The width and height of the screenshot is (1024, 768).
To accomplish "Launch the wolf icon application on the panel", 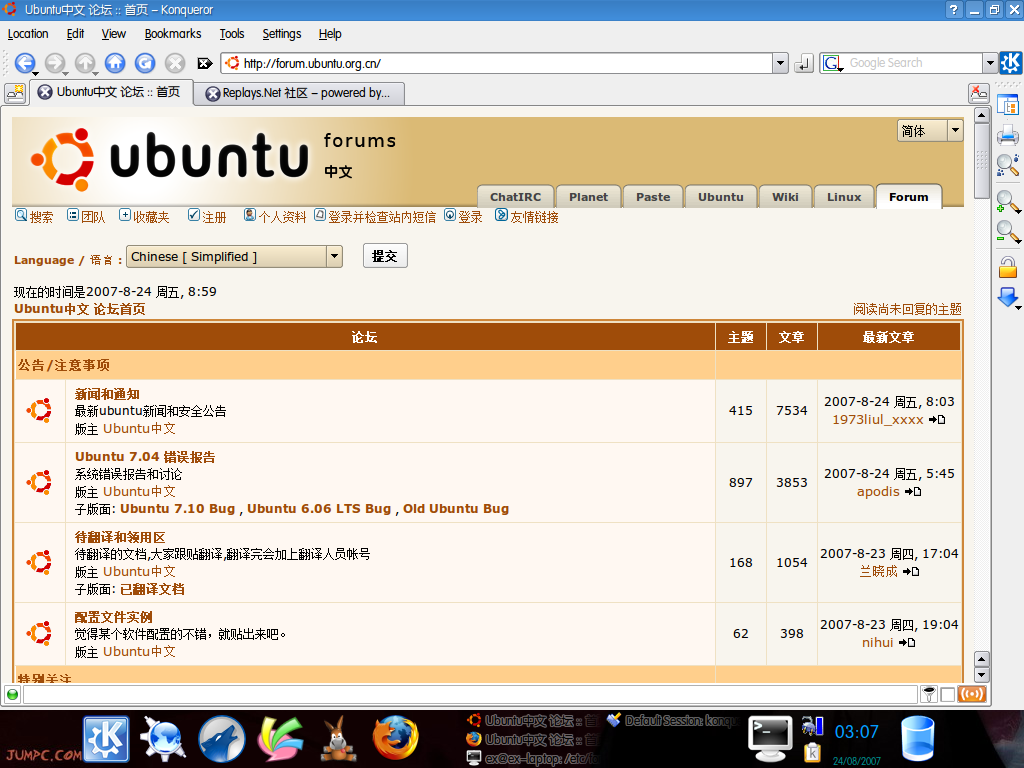I will [x=222, y=739].
